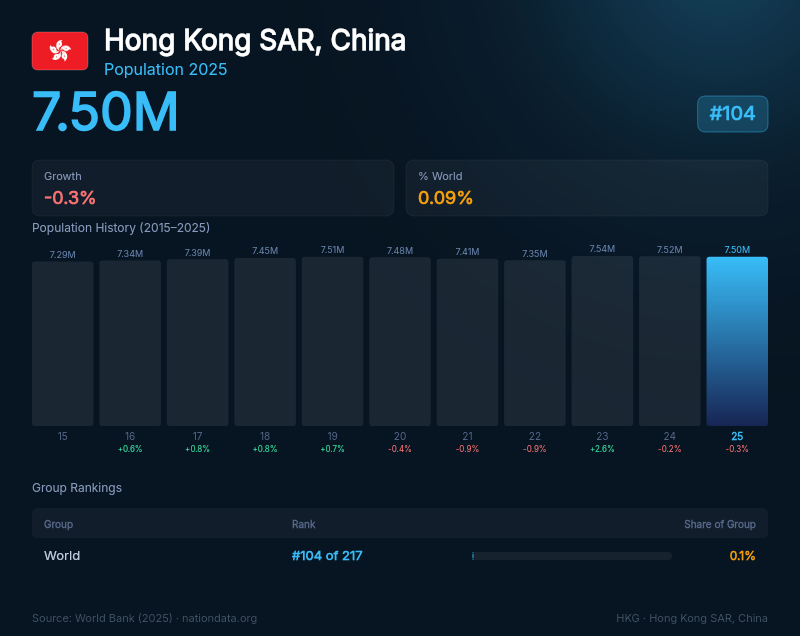Click the 7.50M headline population figure
The height and width of the screenshot is (636, 800).
105,111
